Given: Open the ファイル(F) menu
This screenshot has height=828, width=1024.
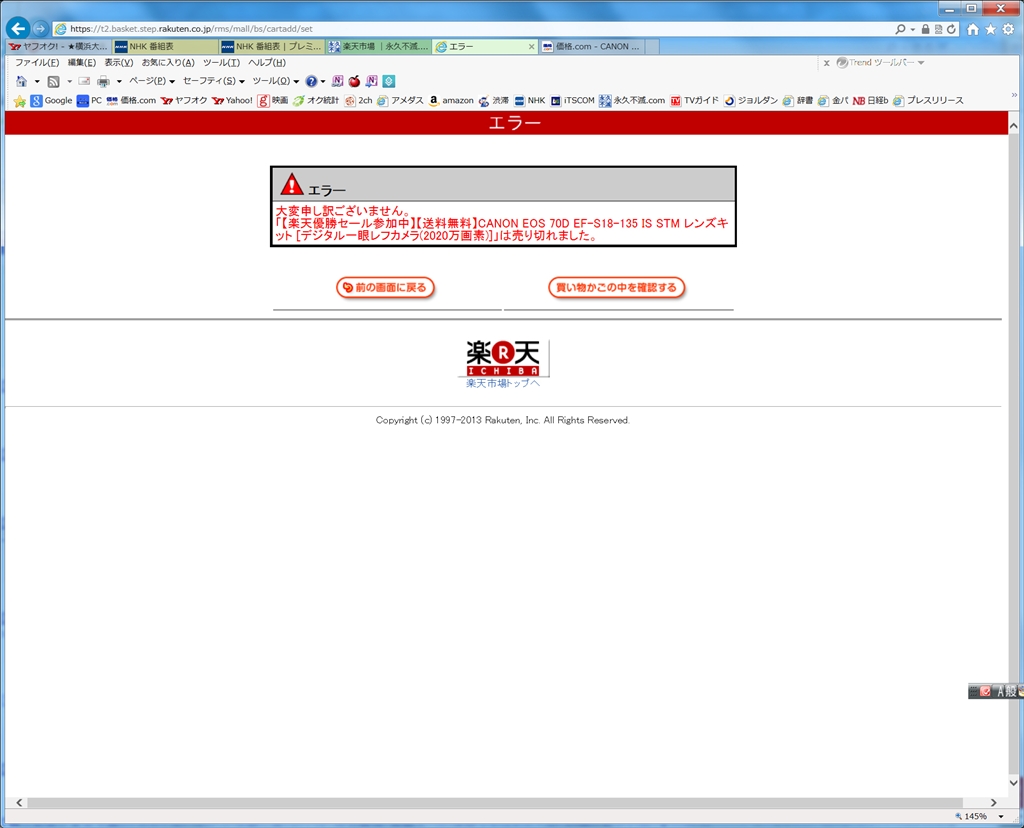Looking at the screenshot, I should [37, 63].
